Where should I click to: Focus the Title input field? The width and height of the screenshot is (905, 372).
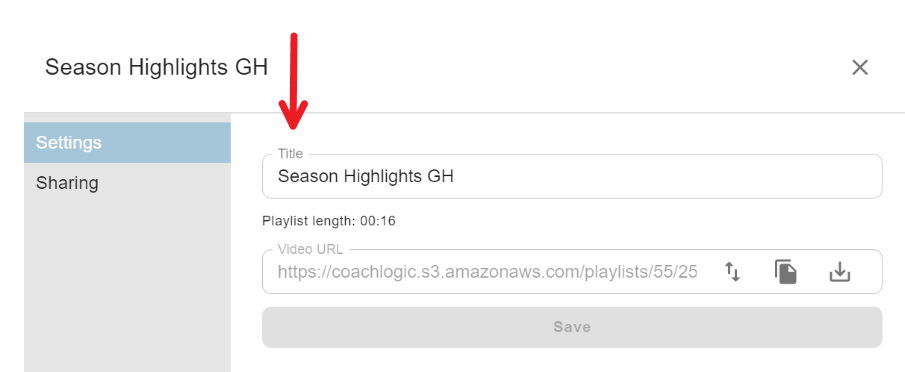572,176
